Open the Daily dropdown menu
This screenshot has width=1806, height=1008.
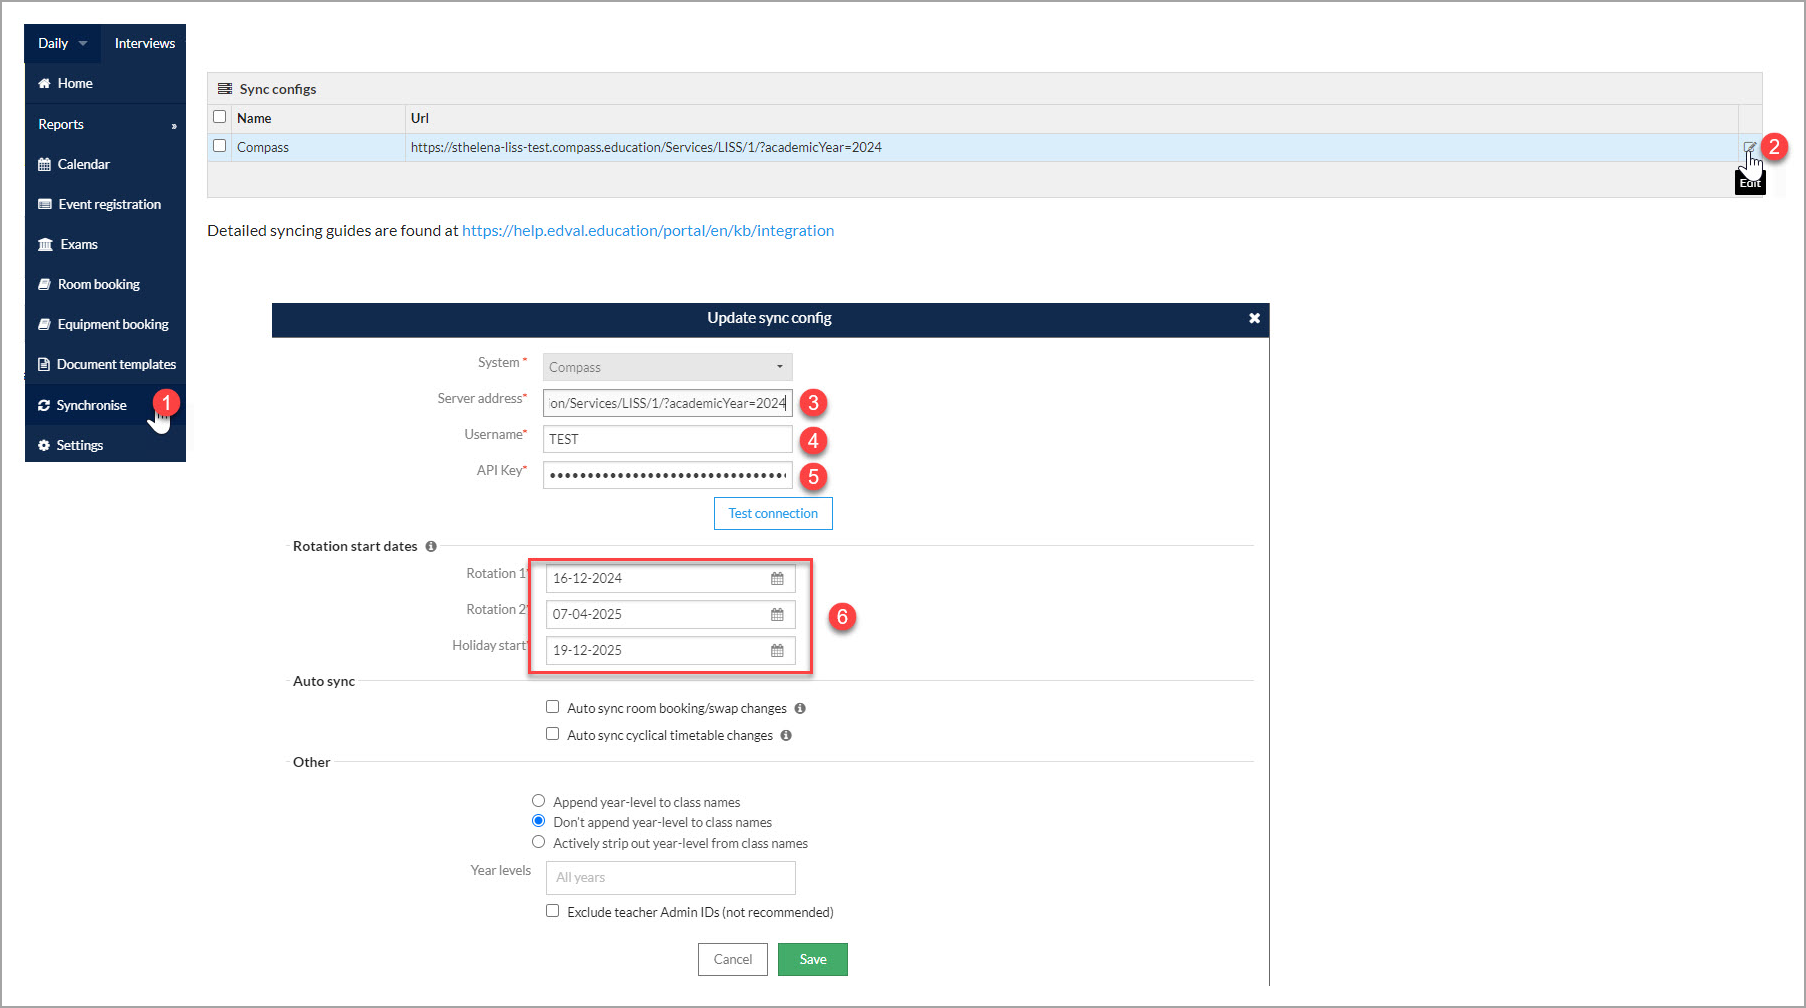[x=63, y=44]
